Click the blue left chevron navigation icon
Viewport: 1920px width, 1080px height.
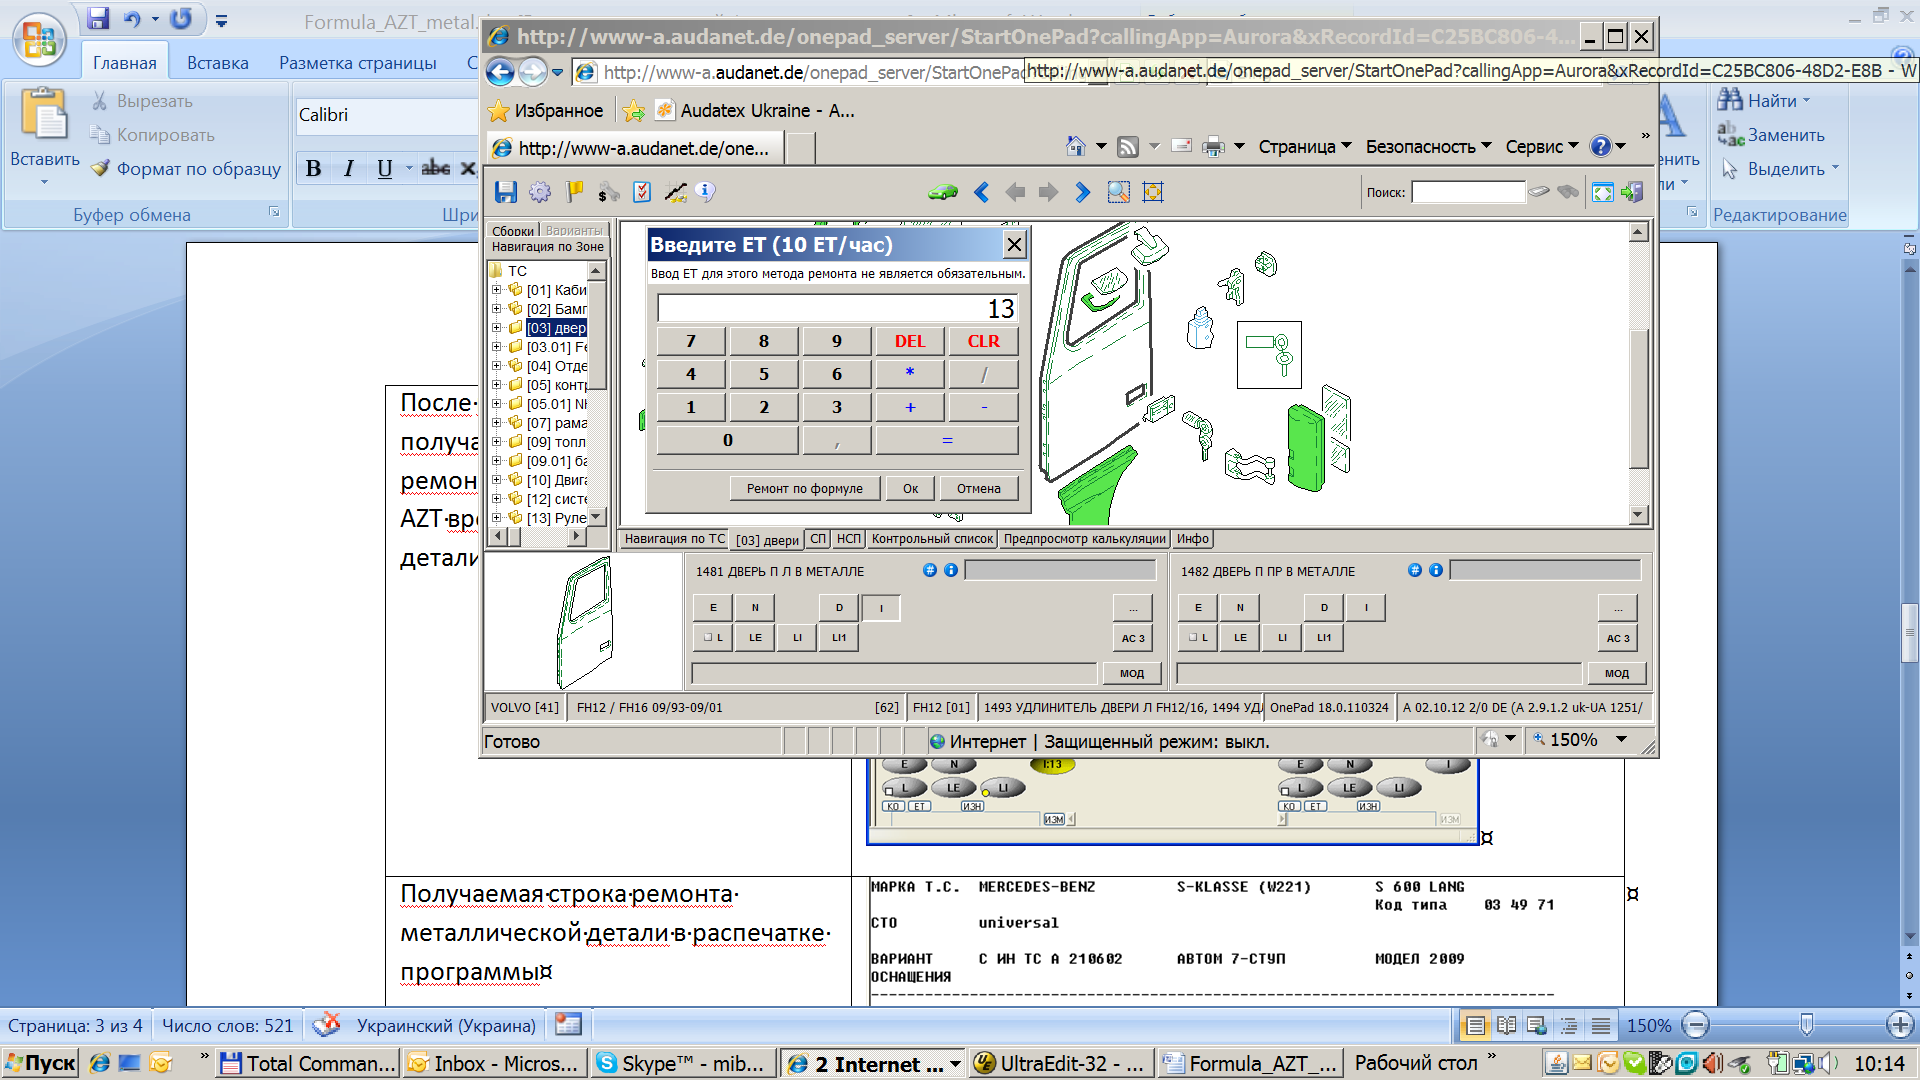[x=981, y=192]
